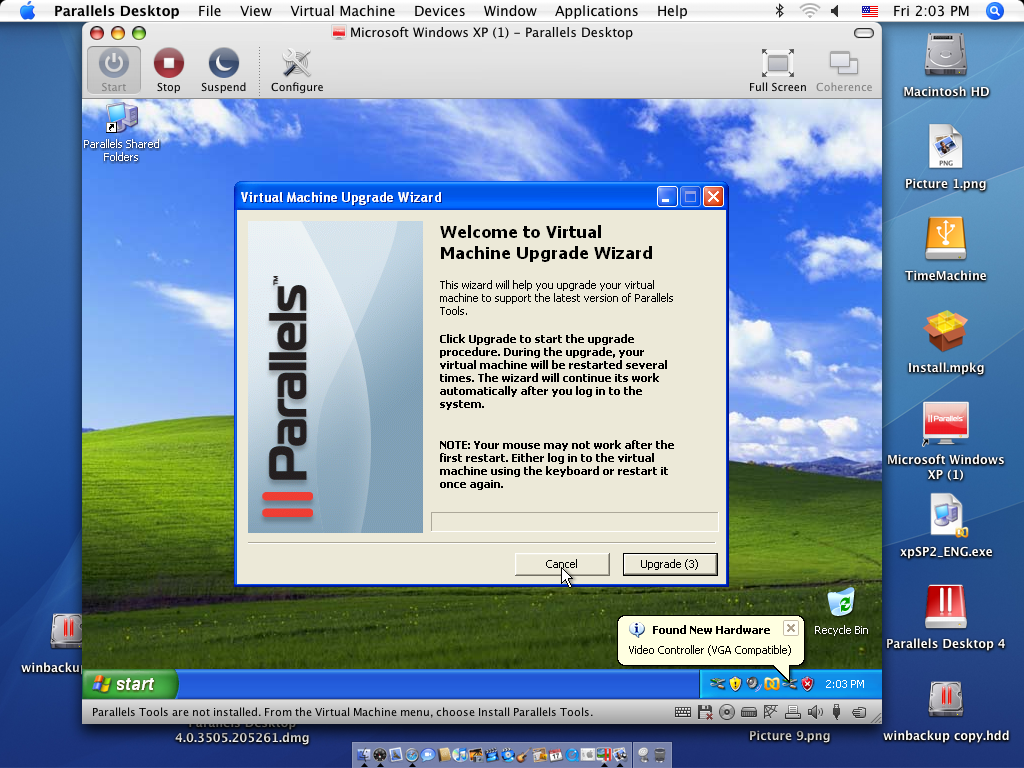Click the speaker tray icon in XP taskbar
The width and height of the screenshot is (1024, 768).
[x=754, y=684]
